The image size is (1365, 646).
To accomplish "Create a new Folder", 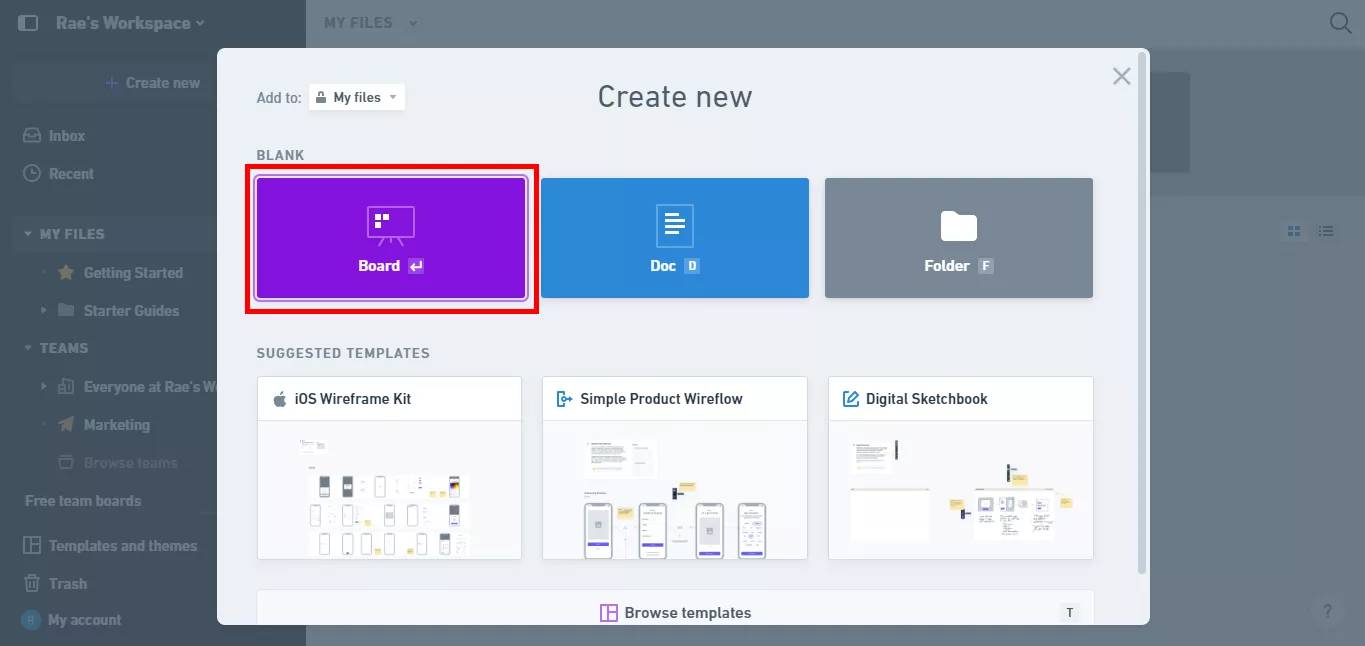I will pyautogui.click(x=958, y=238).
